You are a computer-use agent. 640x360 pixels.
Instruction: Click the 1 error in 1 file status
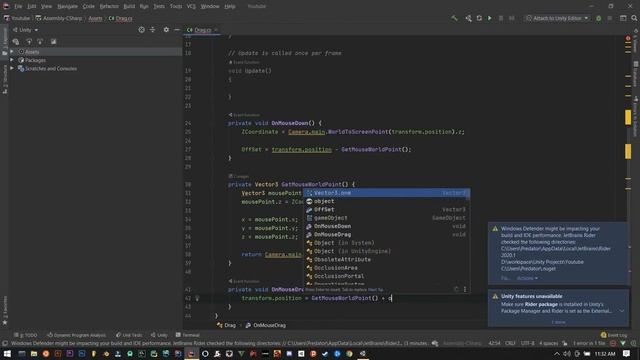coord(589,343)
